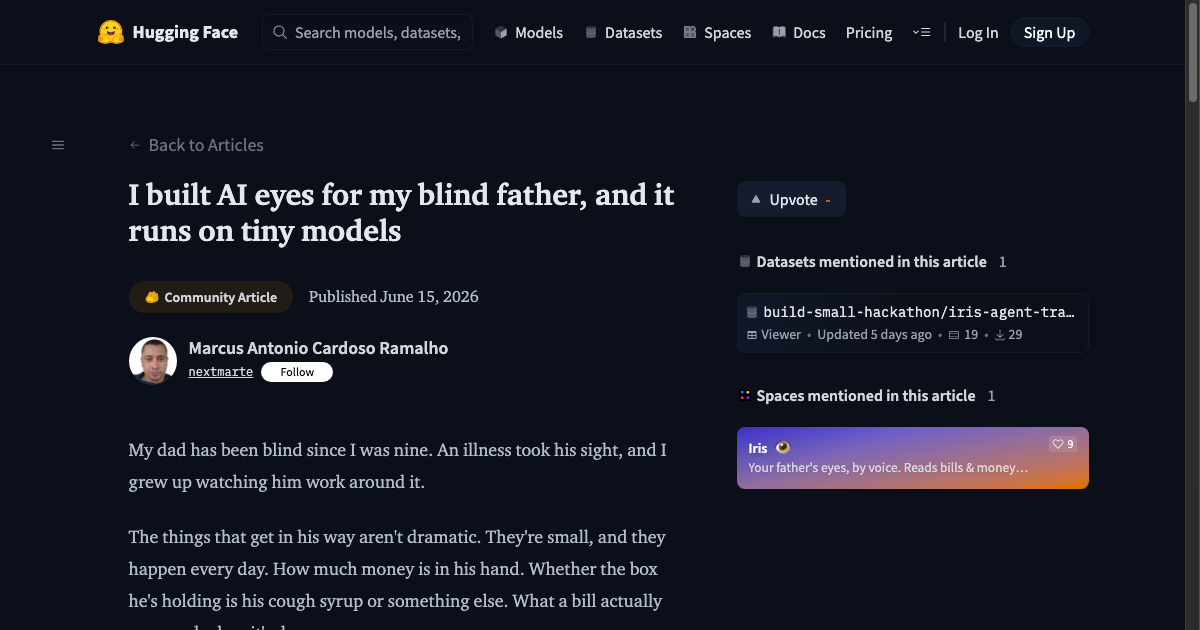This screenshot has width=1200, height=630.
Task: Click the Upvote triangle button
Action: click(x=791, y=199)
